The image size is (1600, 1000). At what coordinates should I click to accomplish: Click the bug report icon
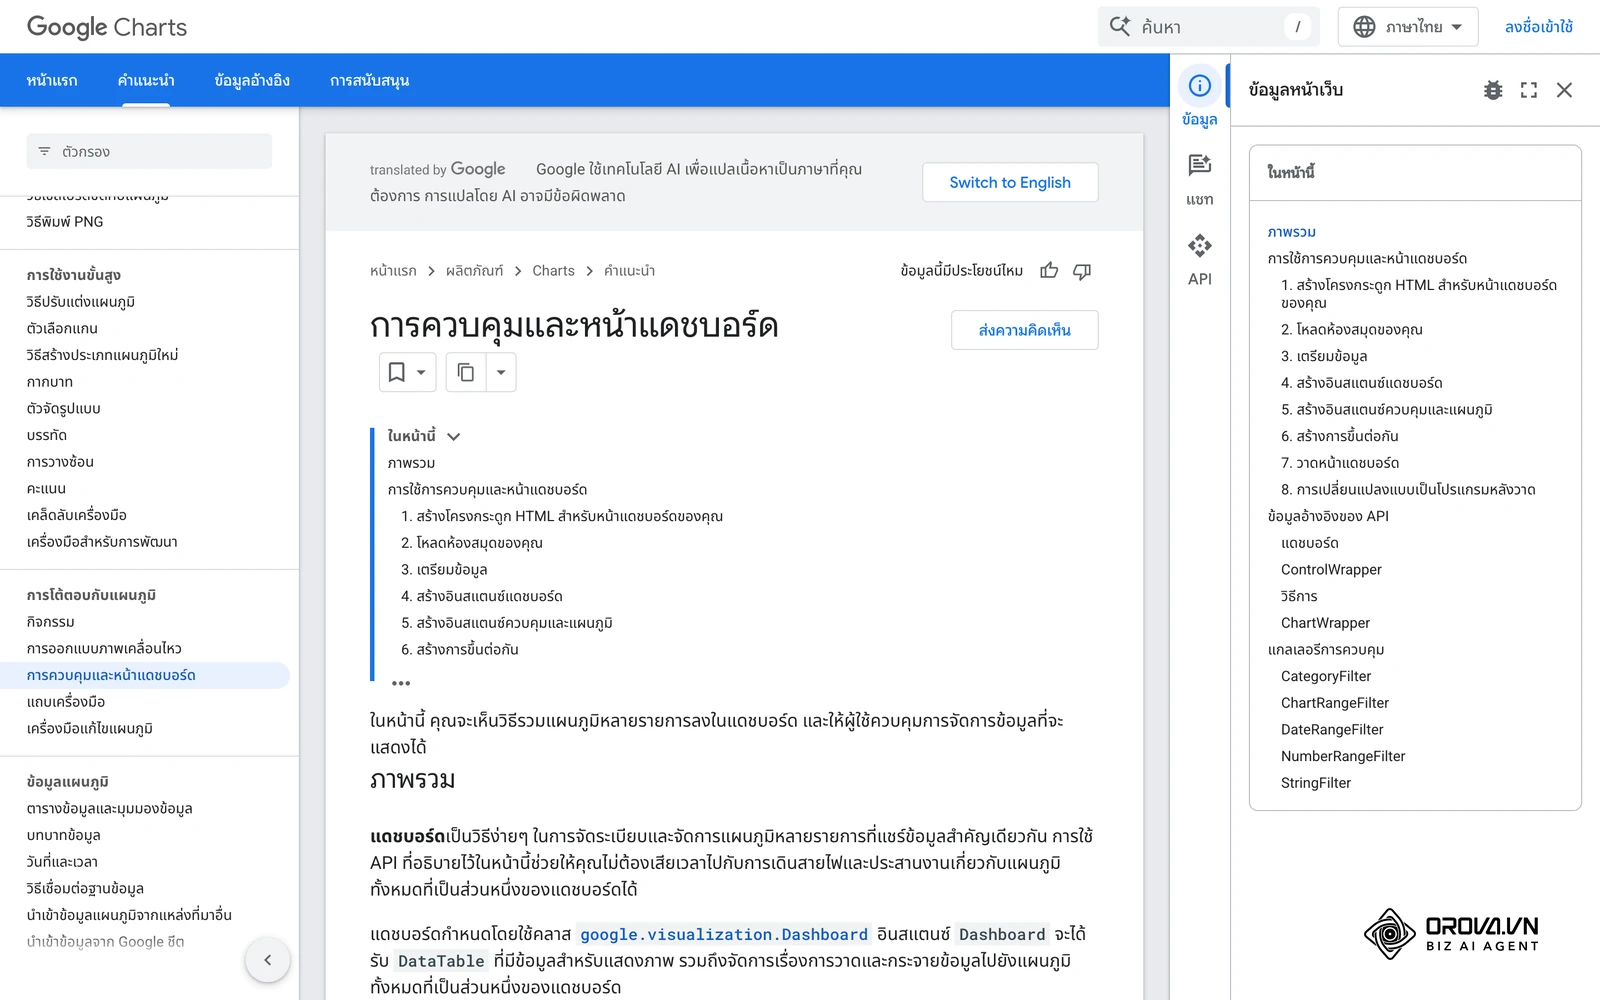(x=1493, y=90)
